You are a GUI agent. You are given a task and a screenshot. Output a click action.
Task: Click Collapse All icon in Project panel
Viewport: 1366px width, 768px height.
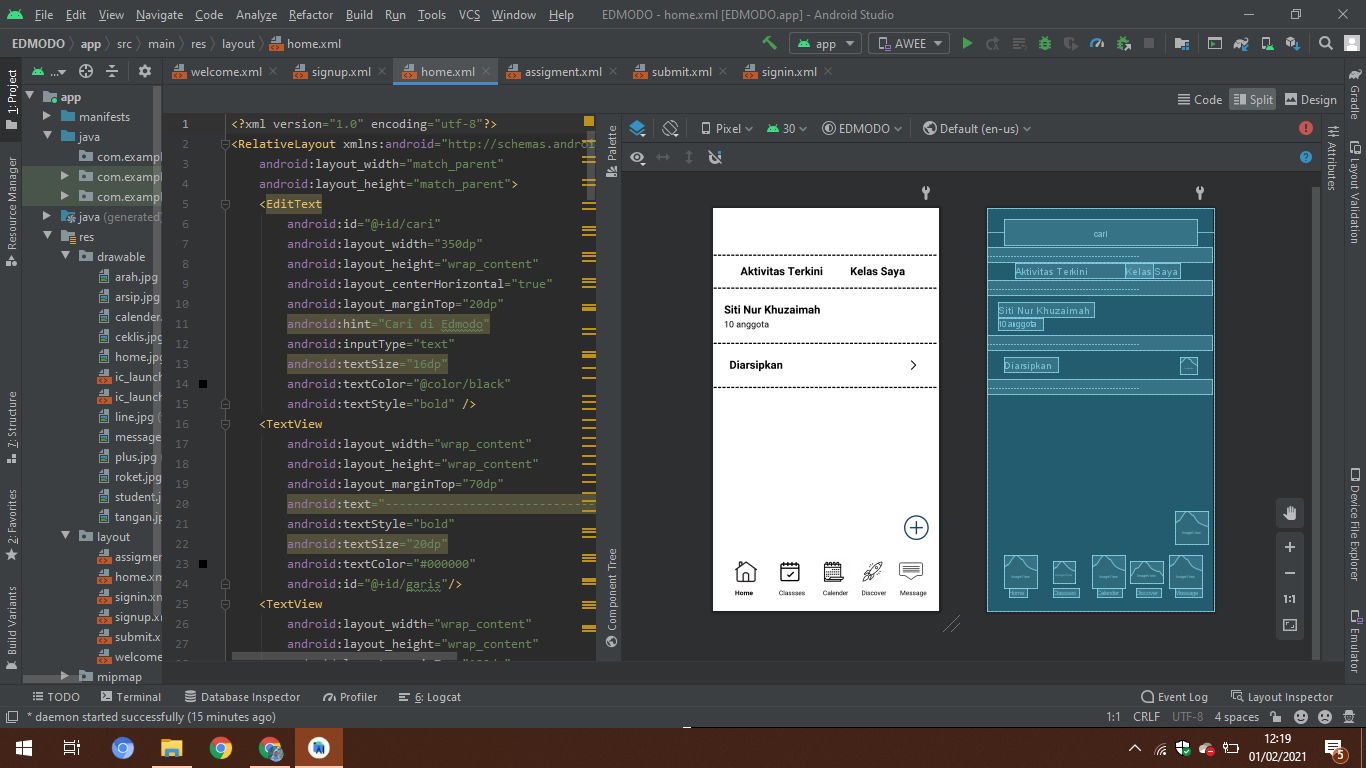coord(112,71)
